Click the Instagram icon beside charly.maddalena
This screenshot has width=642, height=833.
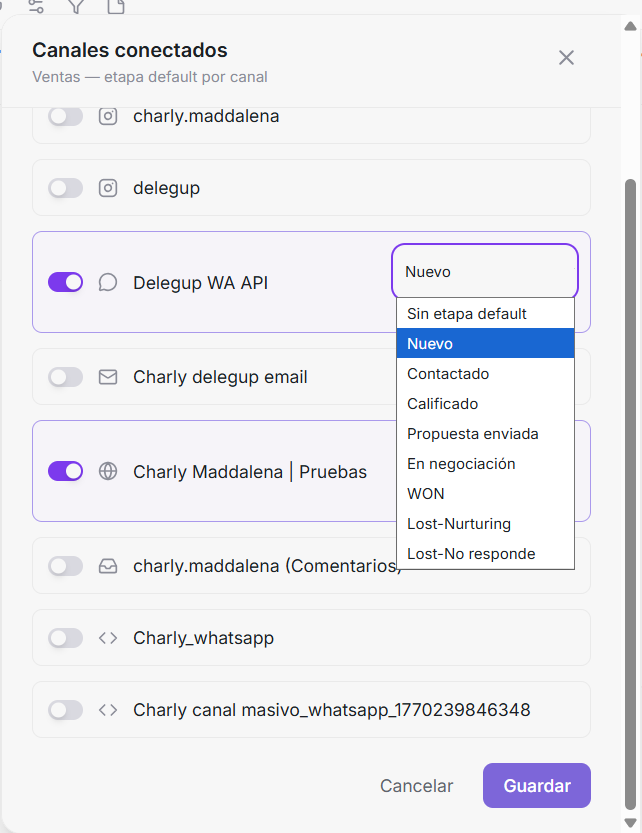pos(108,116)
